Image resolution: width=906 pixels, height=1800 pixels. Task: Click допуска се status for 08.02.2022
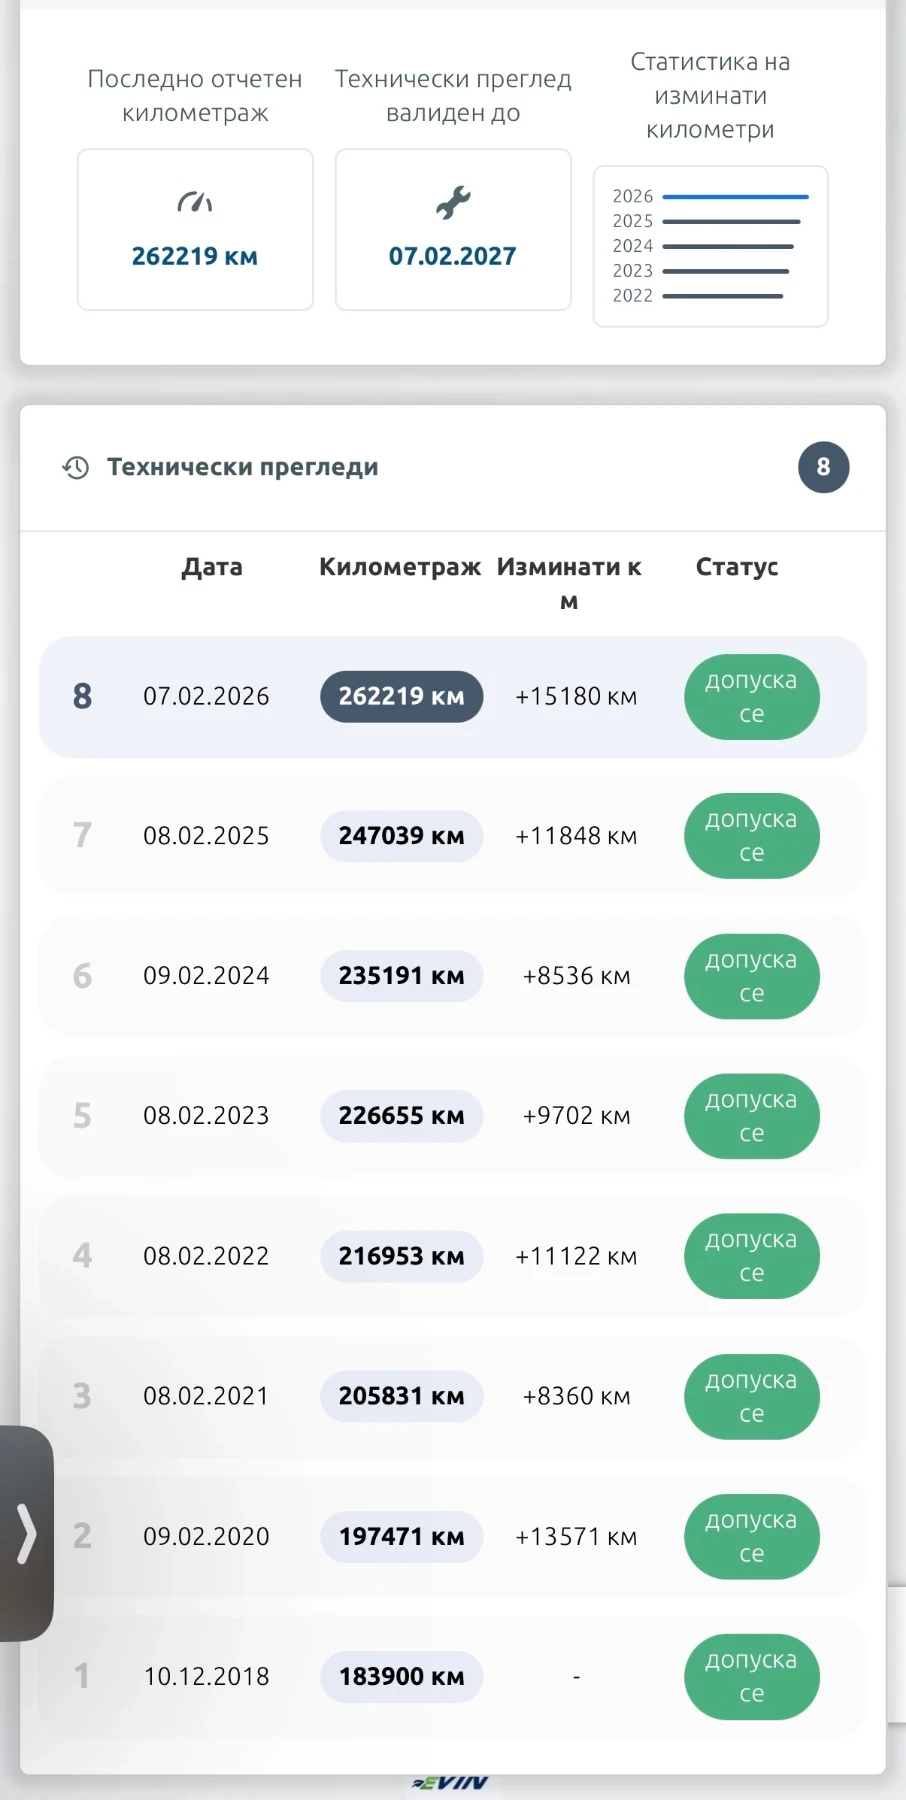752,1256
